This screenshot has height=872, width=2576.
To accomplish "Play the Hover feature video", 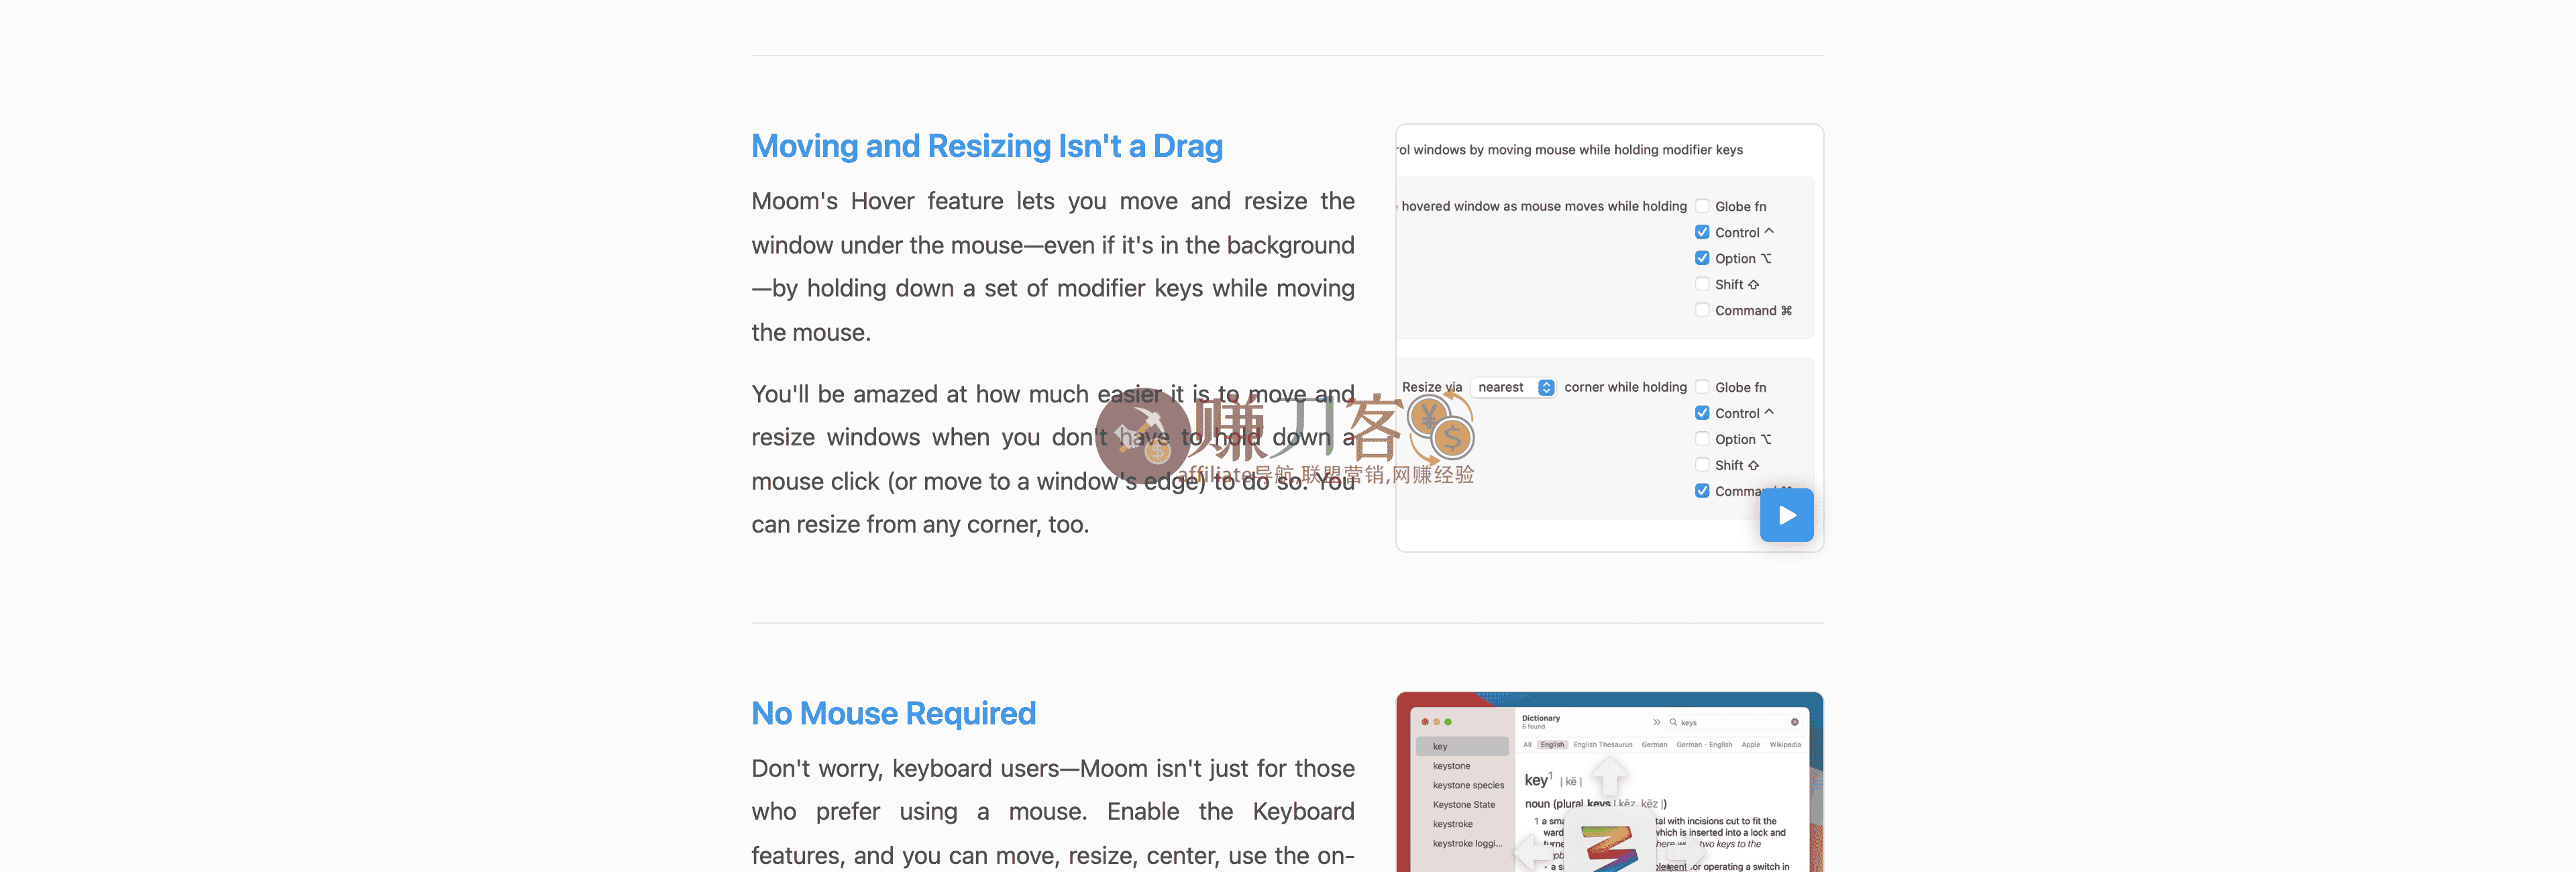I will click(1786, 515).
